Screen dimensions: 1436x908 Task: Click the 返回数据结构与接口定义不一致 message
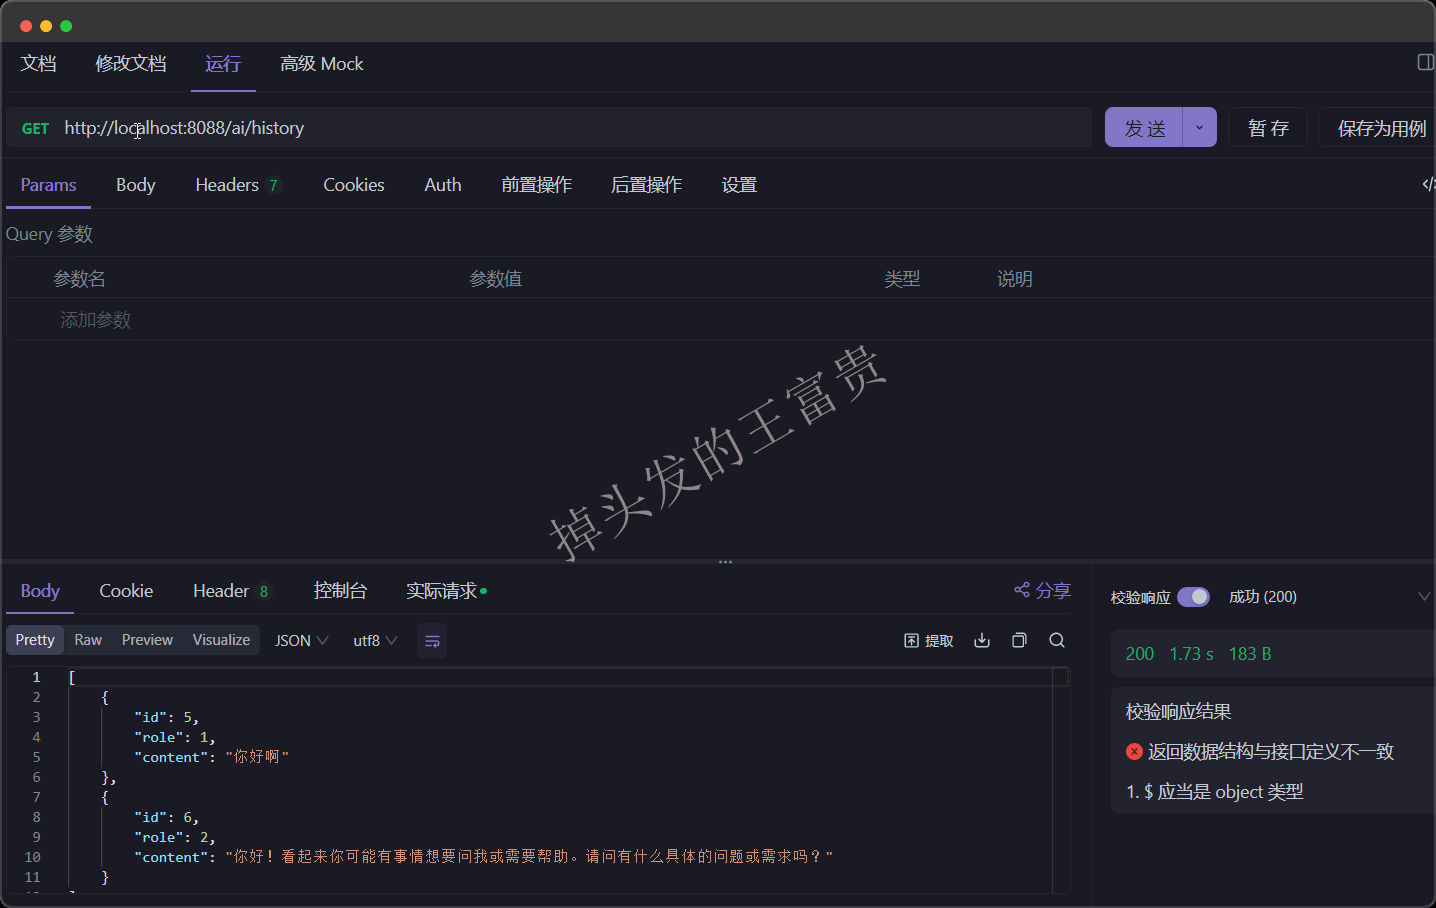tap(1271, 752)
